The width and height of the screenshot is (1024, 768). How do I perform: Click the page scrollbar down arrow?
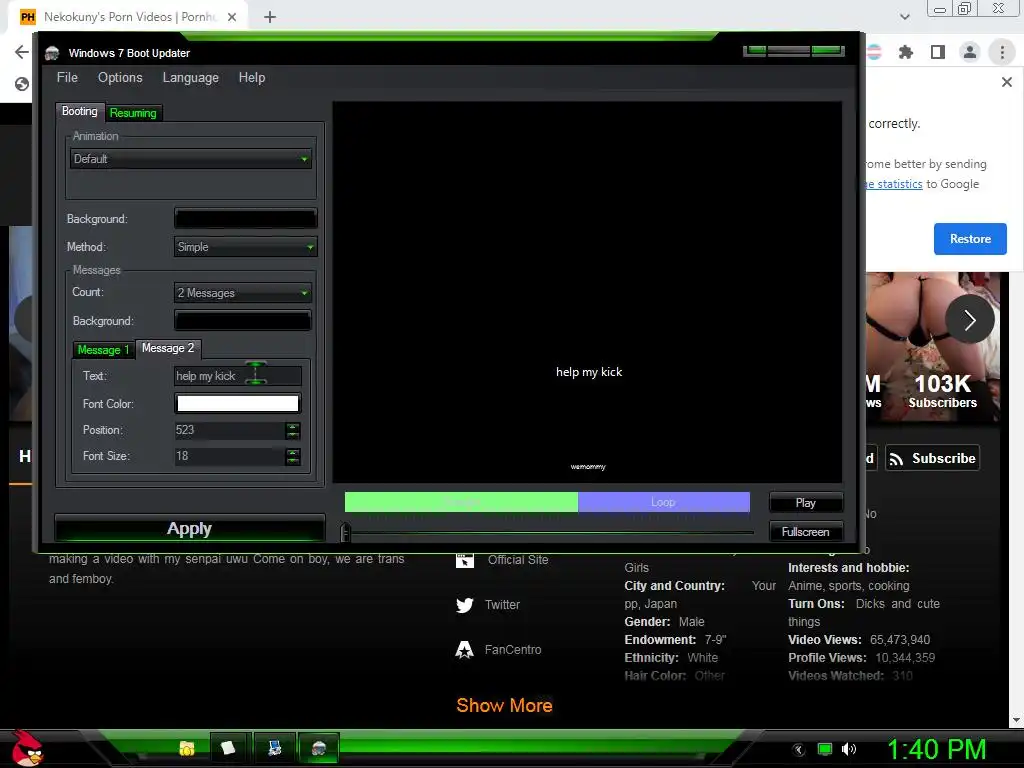pyautogui.click(x=1016, y=720)
